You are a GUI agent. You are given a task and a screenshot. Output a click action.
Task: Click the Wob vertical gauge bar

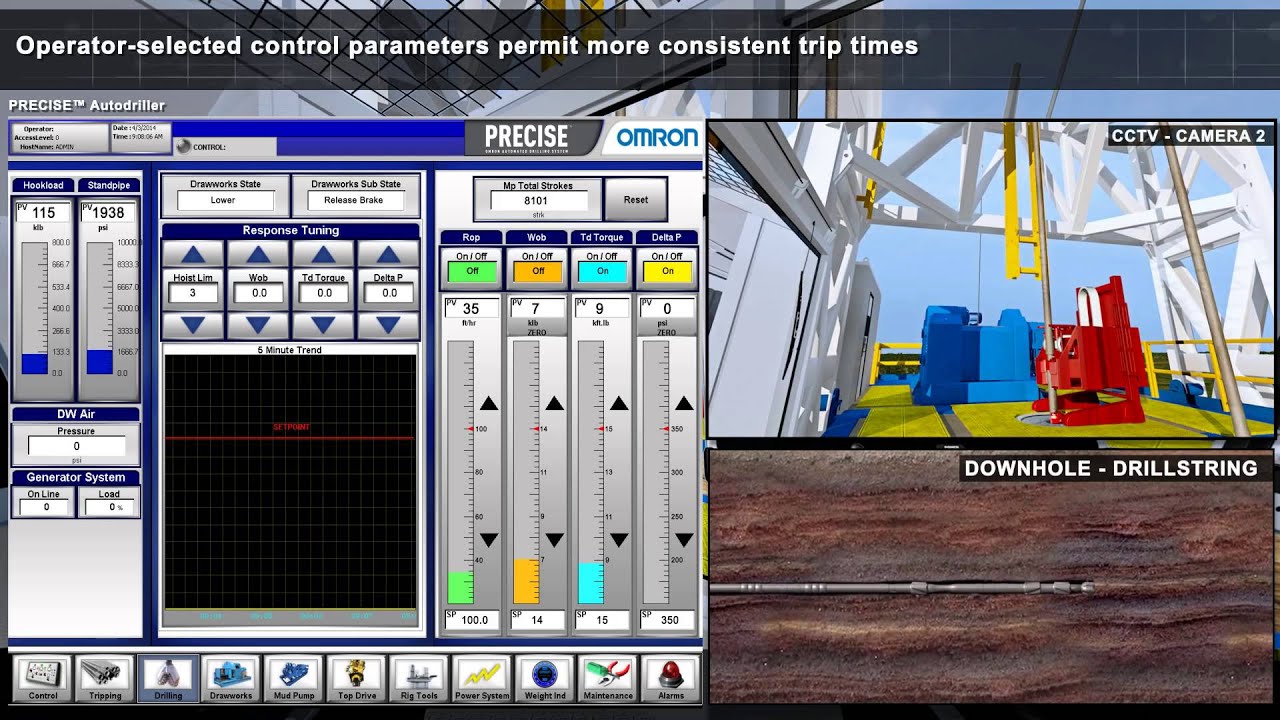click(526, 472)
